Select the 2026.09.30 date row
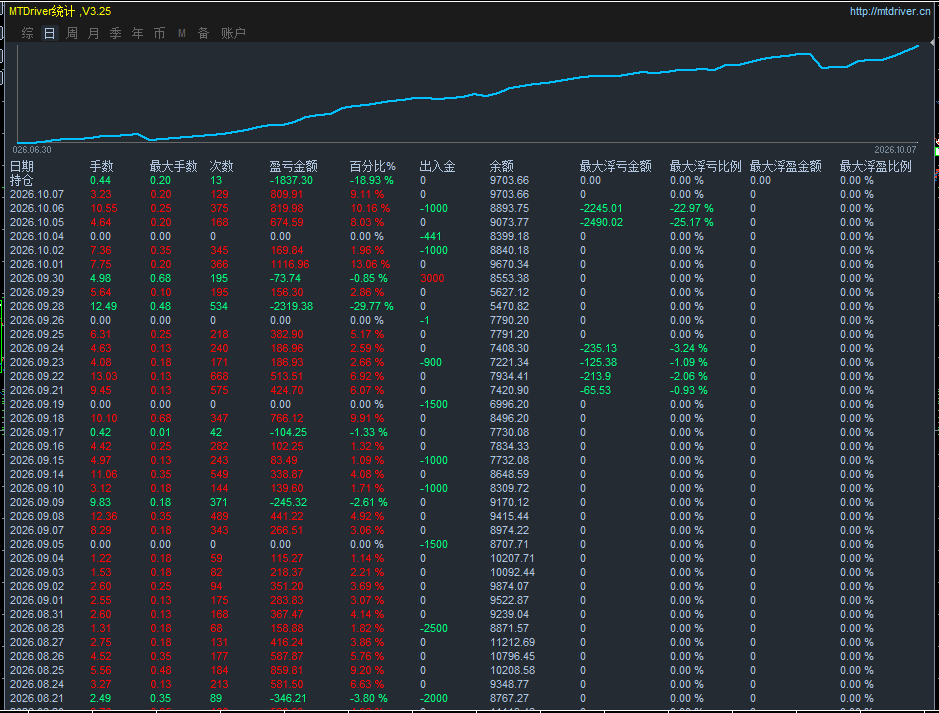 (x=37, y=278)
